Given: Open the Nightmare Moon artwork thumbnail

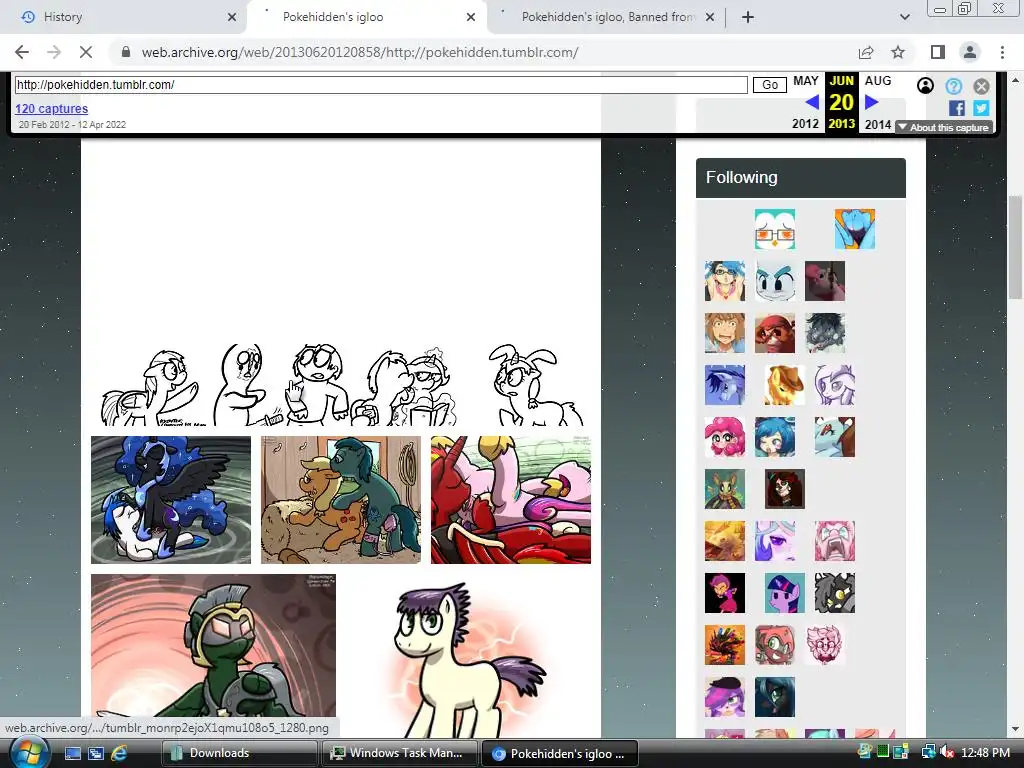Looking at the screenshot, I should (171, 500).
